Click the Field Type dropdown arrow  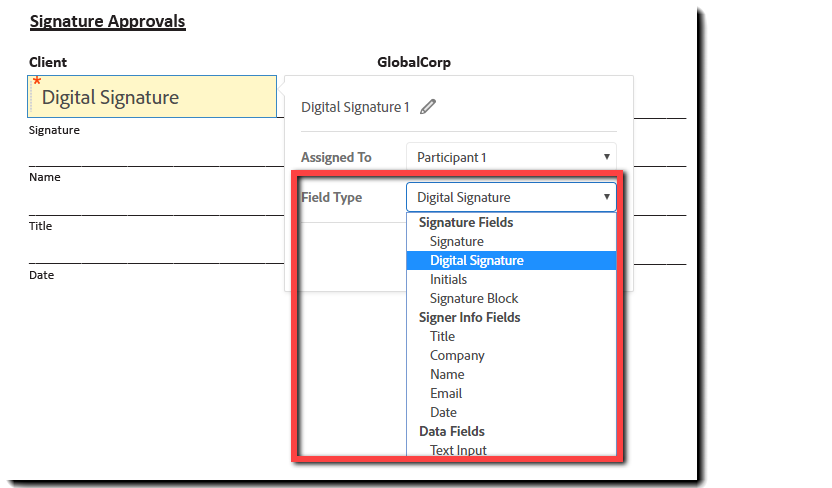pyautogui.click(x=606, y=197)
